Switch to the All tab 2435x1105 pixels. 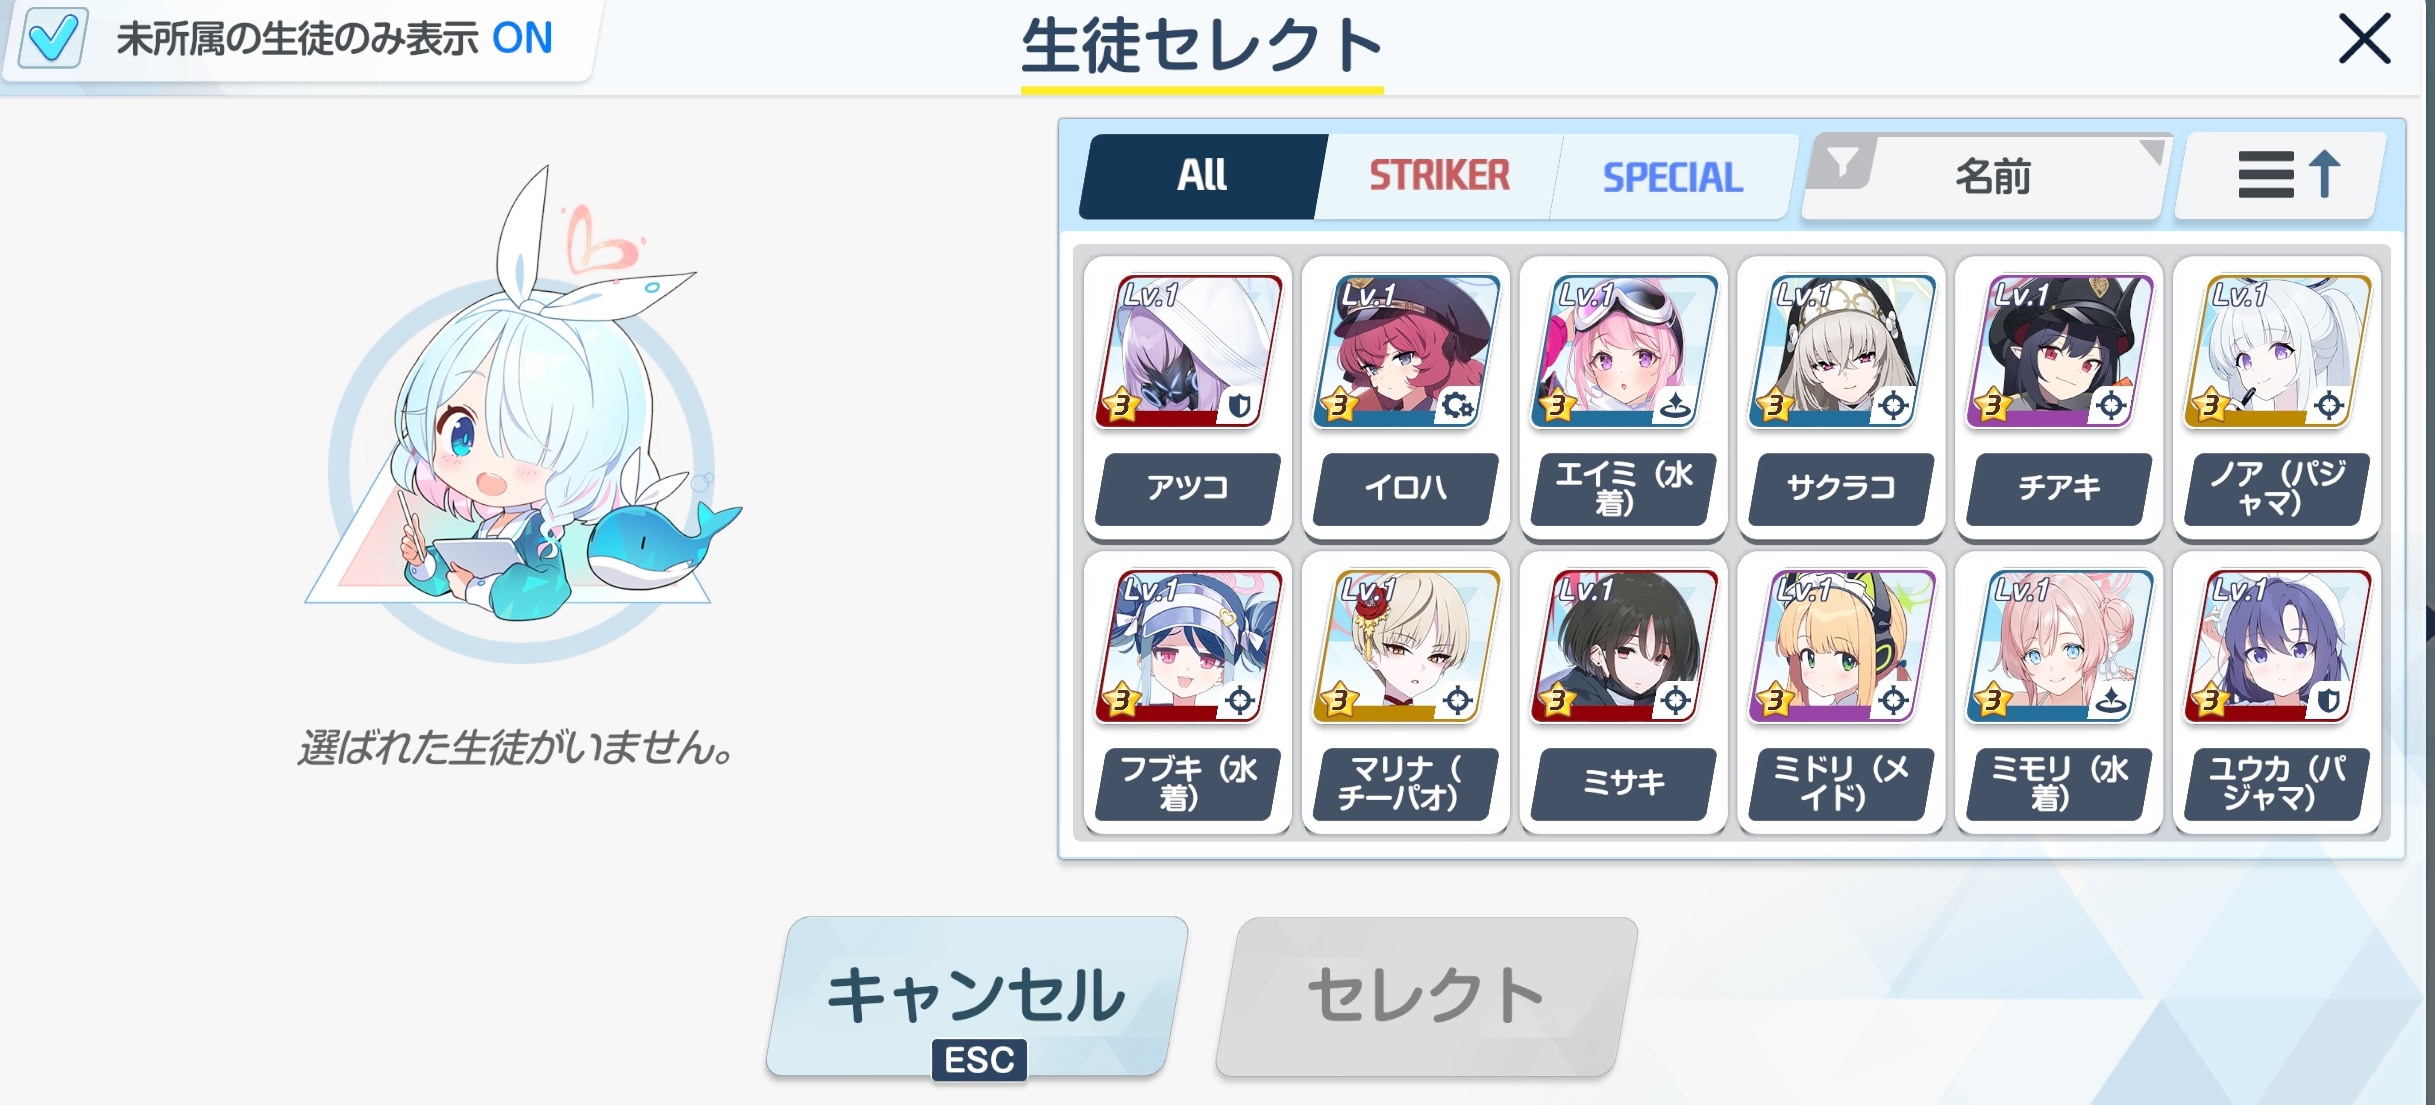pos(1202,176)
